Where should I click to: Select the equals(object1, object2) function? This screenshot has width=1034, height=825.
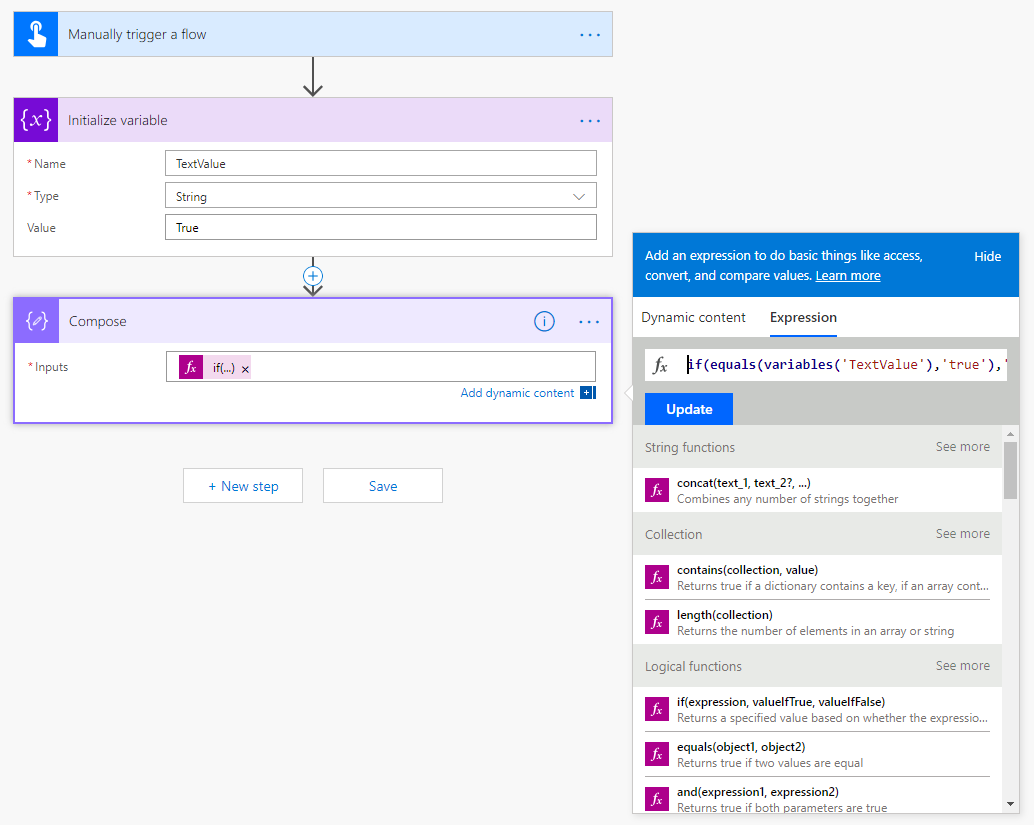(x=818, y=754)
